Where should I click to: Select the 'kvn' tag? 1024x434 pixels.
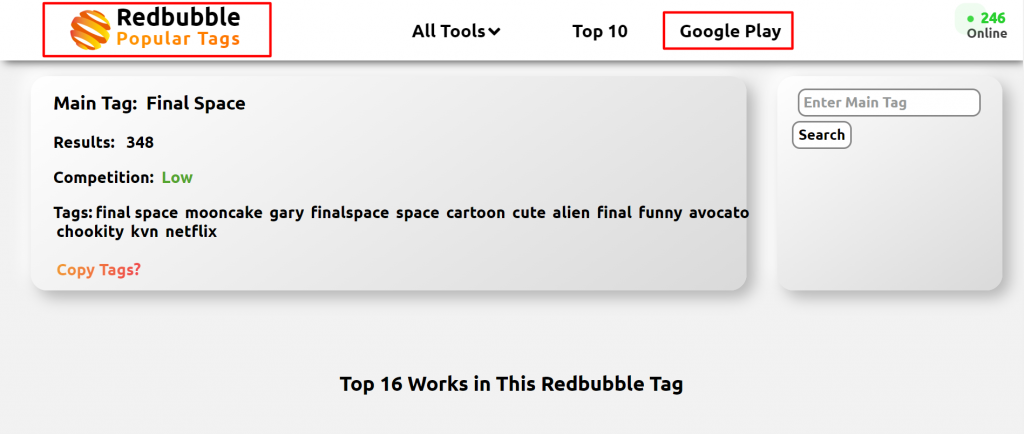coord(144,232)
